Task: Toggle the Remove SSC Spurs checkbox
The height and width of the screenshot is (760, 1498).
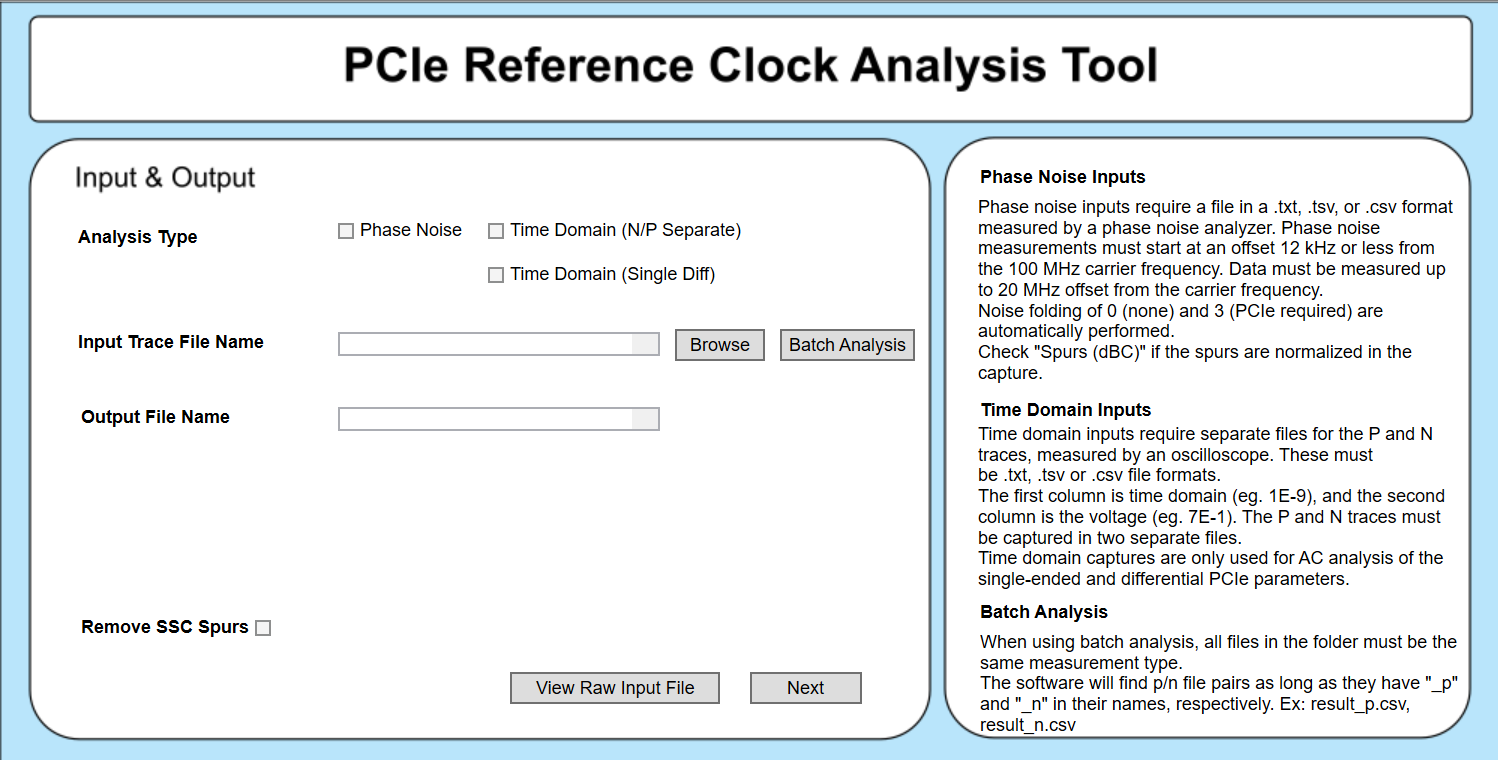Action: [263, 628]
